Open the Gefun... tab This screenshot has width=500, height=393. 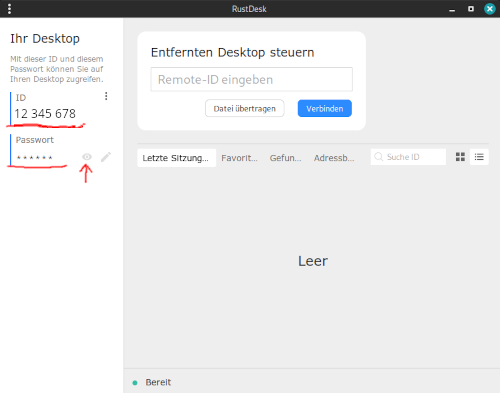pos(286,158)
